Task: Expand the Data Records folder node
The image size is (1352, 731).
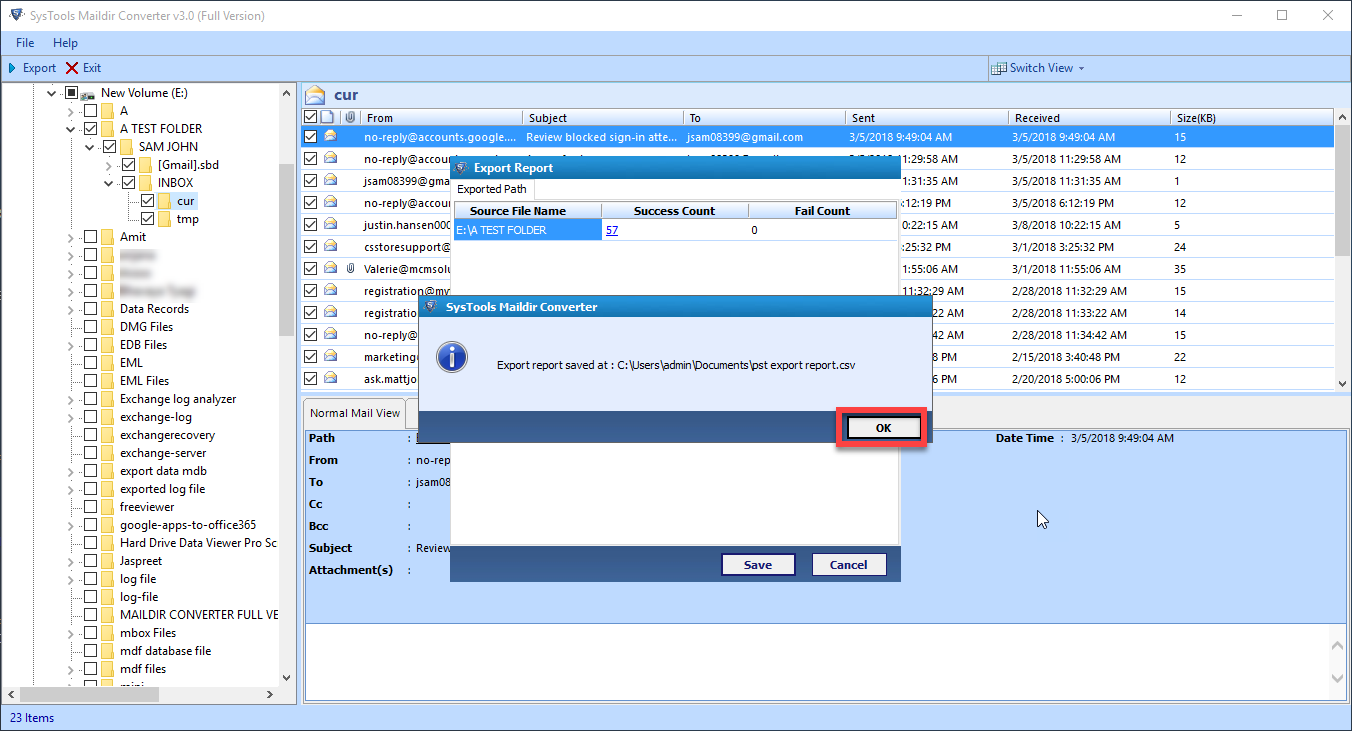Action: click(x=71, y=309)
